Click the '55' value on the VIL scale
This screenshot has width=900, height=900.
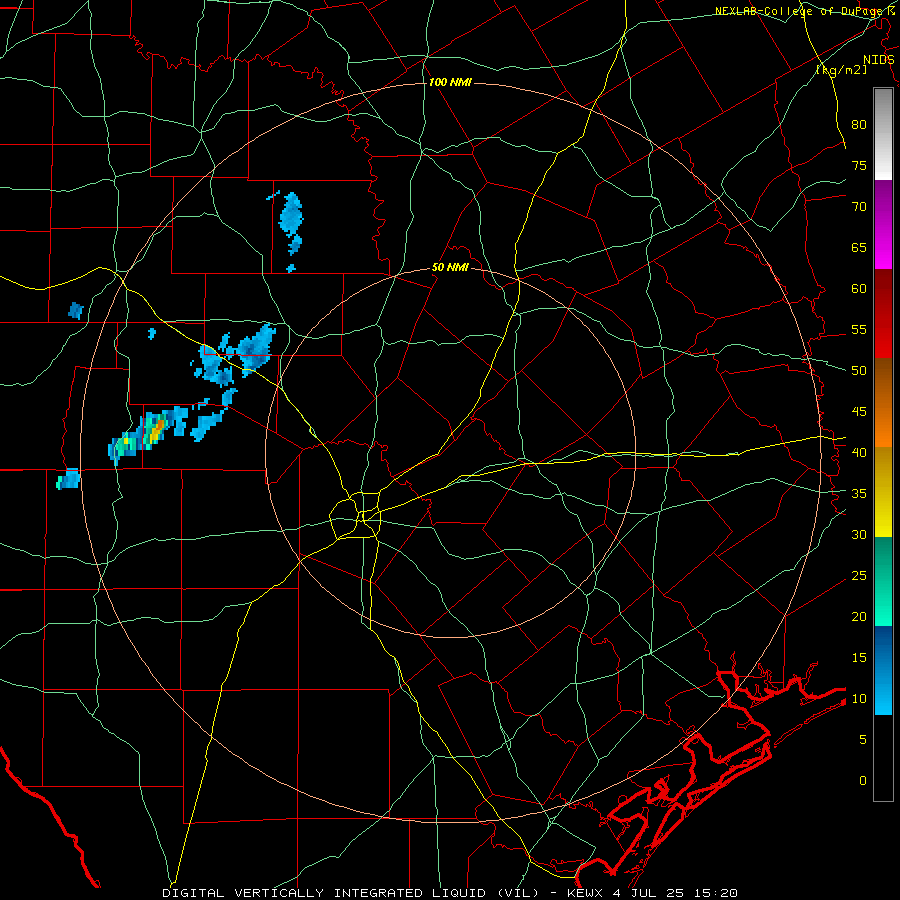point(859,330)
